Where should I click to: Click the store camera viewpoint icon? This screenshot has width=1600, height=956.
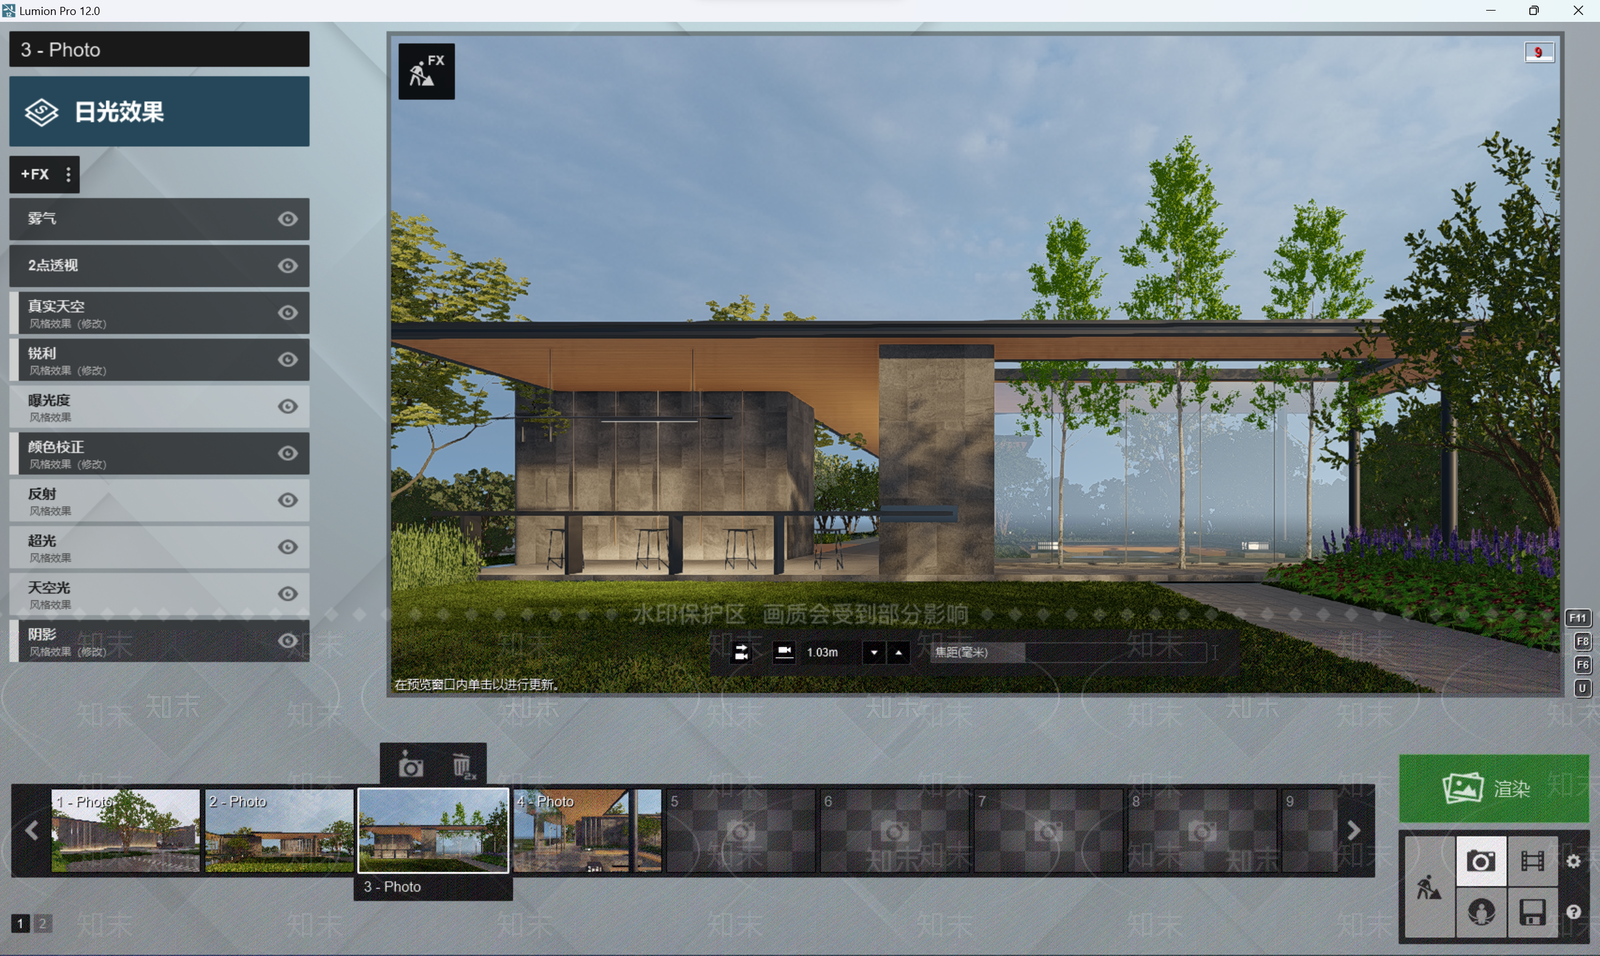(410, 767)
